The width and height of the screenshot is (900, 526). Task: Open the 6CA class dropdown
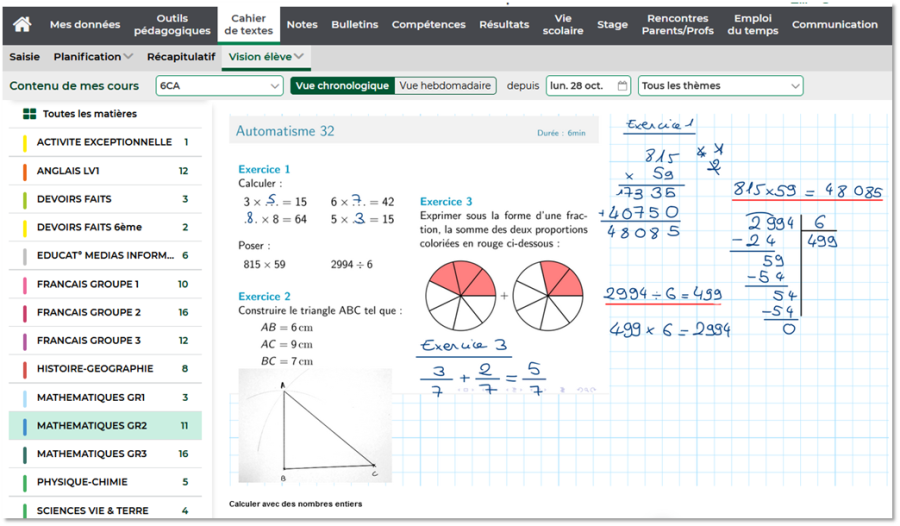219,86
